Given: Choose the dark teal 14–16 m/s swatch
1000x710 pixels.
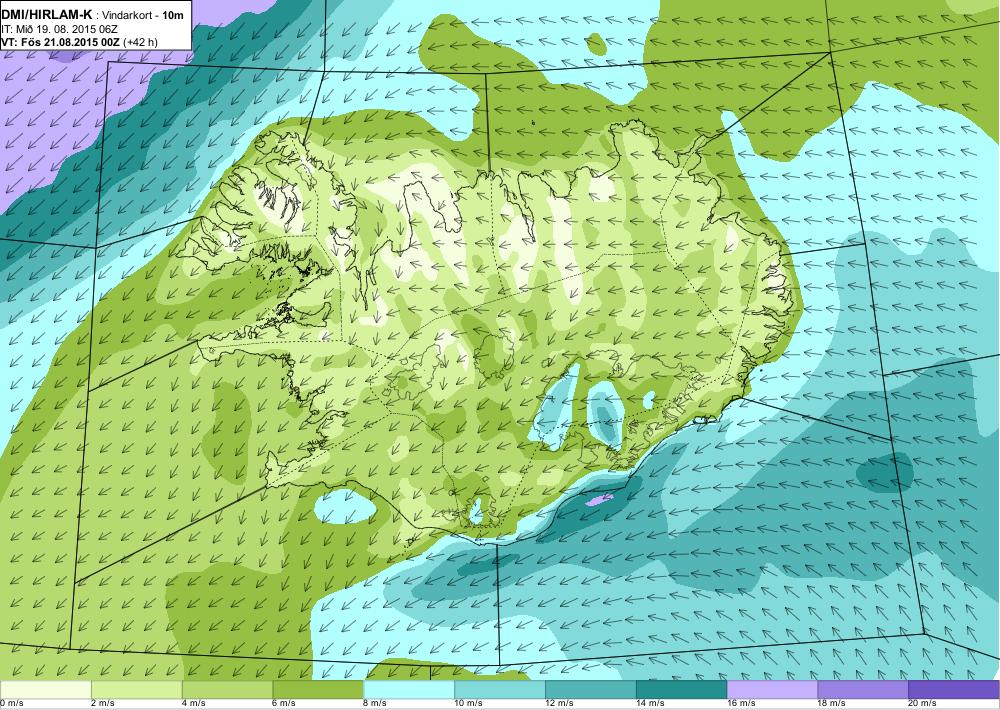Looking at the screenshot, I should [681, 689].
